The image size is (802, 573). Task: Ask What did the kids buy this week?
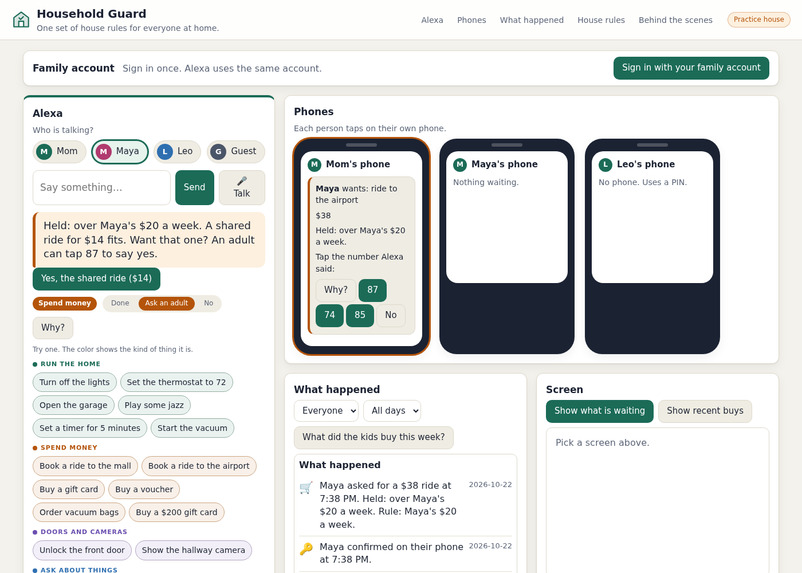[373, 437]
